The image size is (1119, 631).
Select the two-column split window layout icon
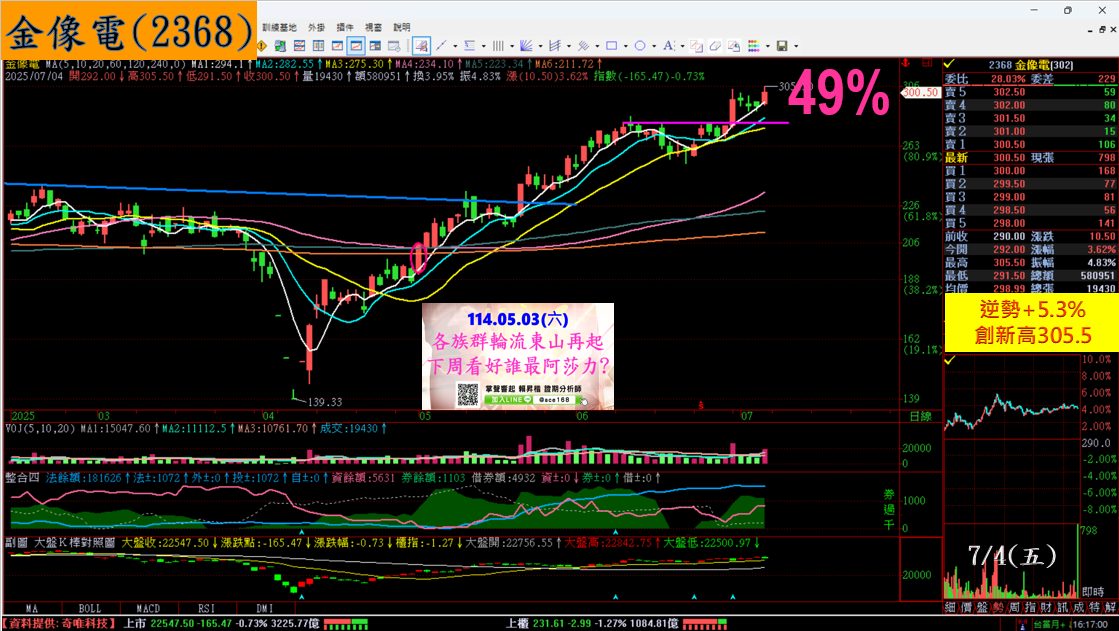318,46
